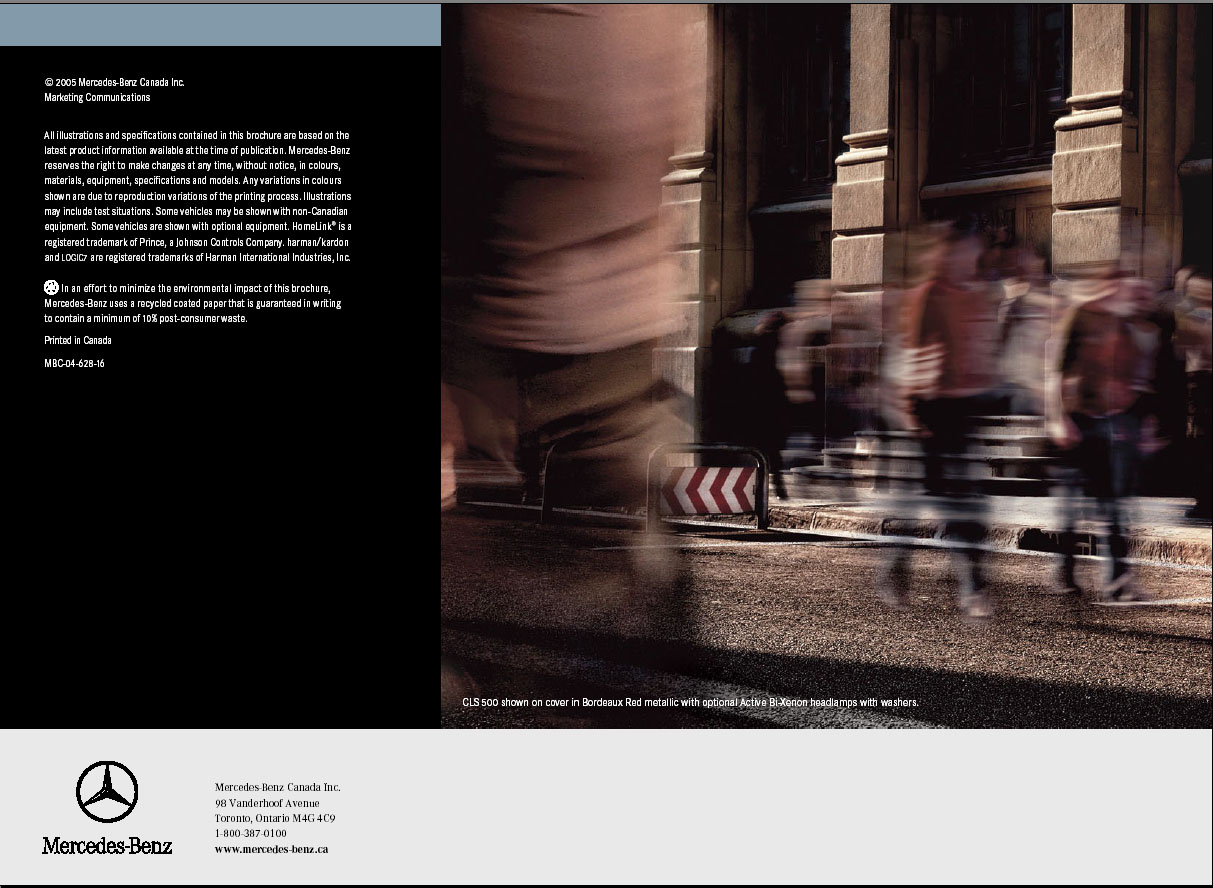Open the www.mercedes-benz.ca link

pyautogui.click(x=271, y=849)
